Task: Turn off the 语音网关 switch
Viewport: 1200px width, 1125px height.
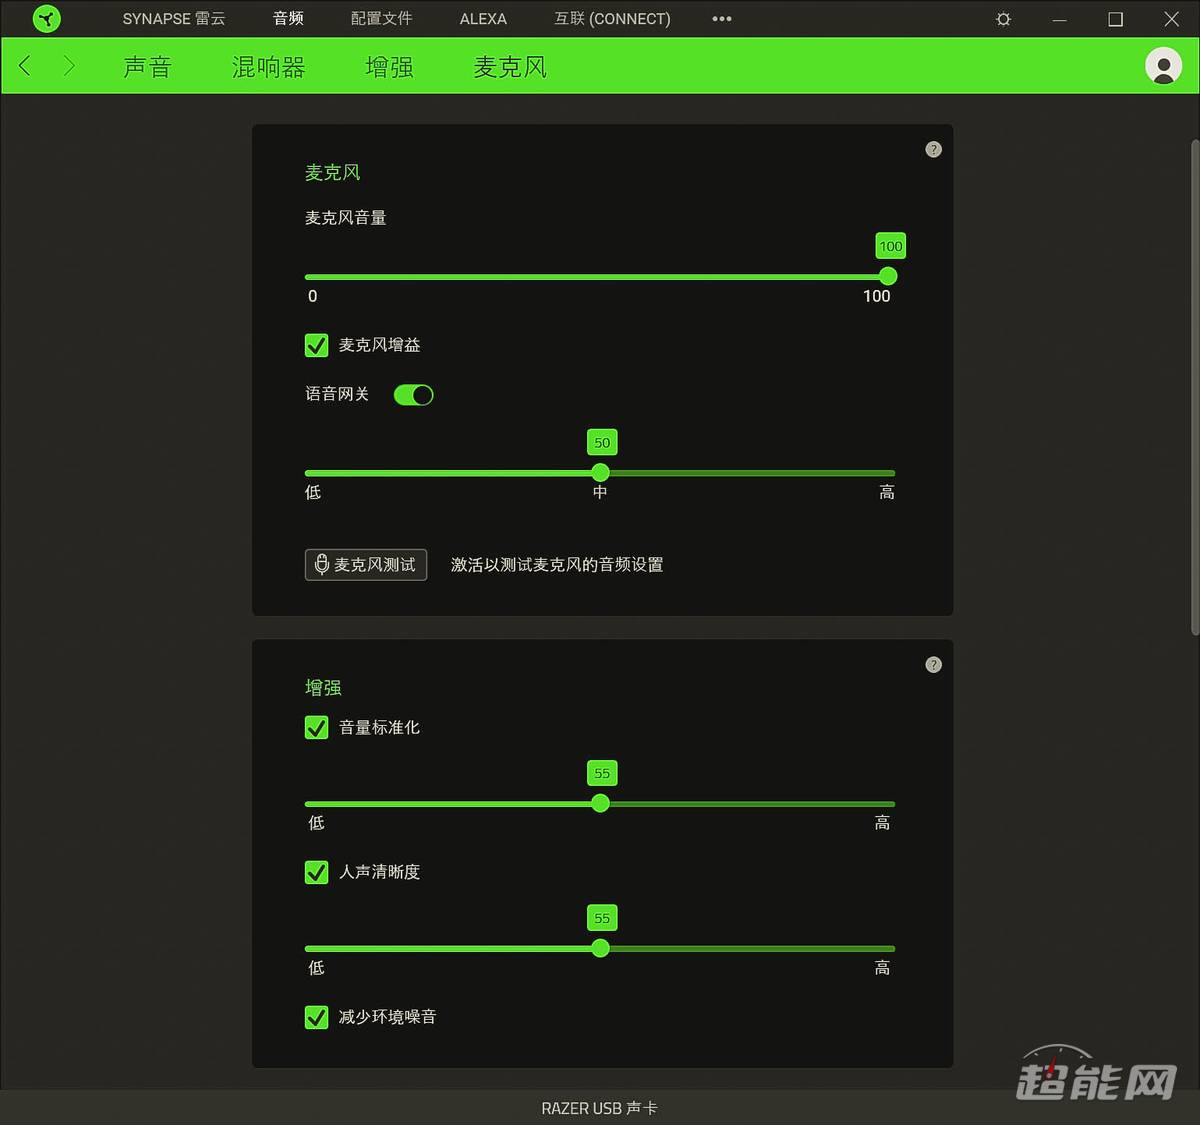Action: coord(413,395)
